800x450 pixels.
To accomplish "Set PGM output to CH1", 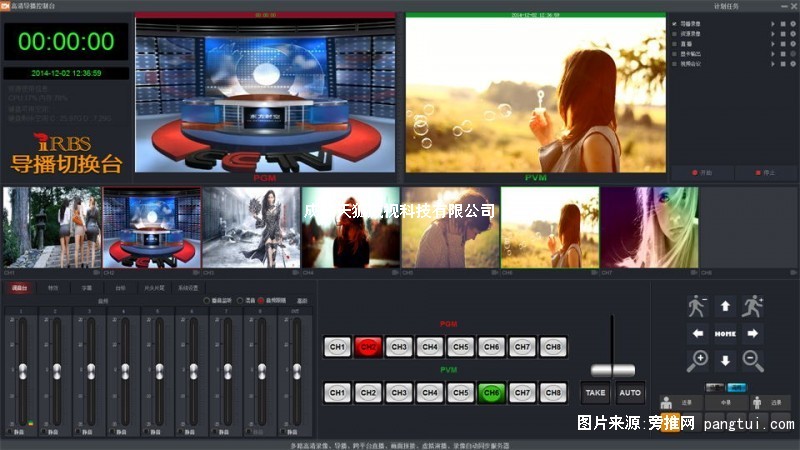I will coord(337,347).
